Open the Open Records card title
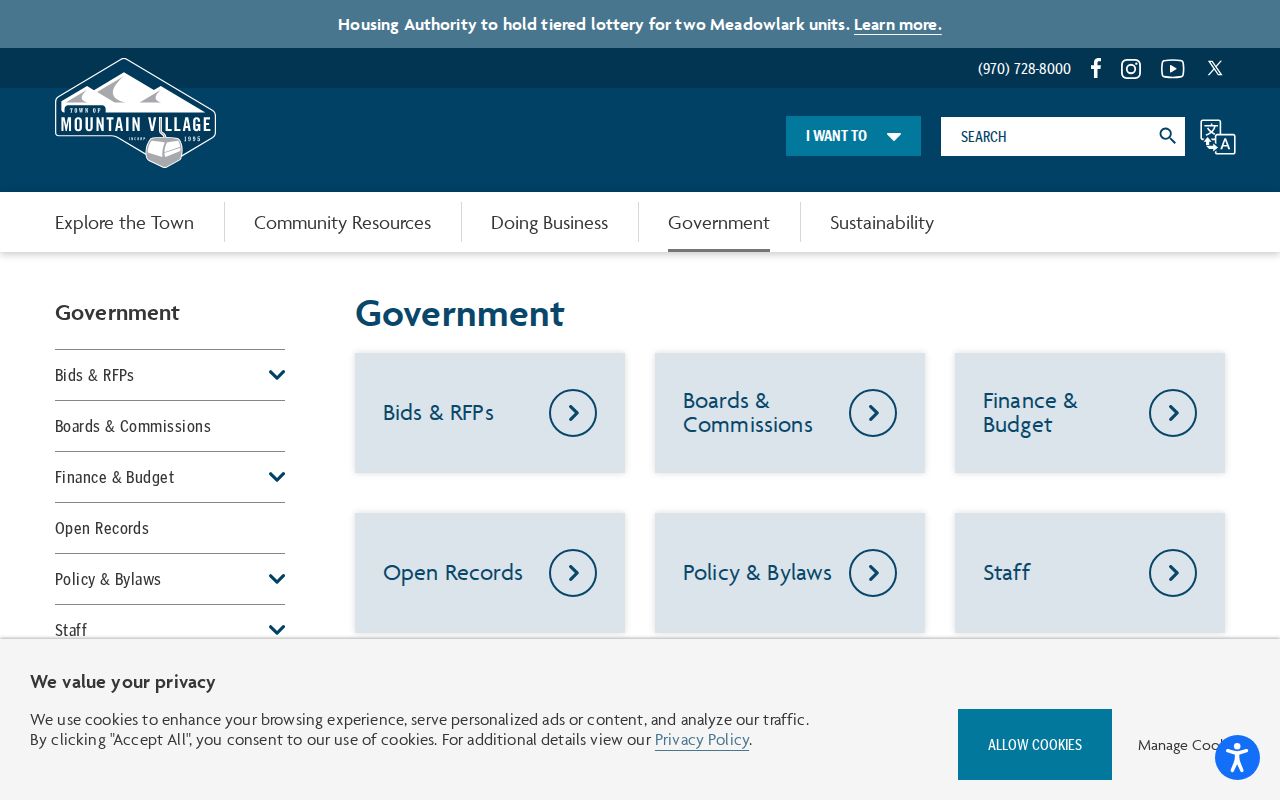Viewport: 1280px width, 800px height. tap(453, 573)
